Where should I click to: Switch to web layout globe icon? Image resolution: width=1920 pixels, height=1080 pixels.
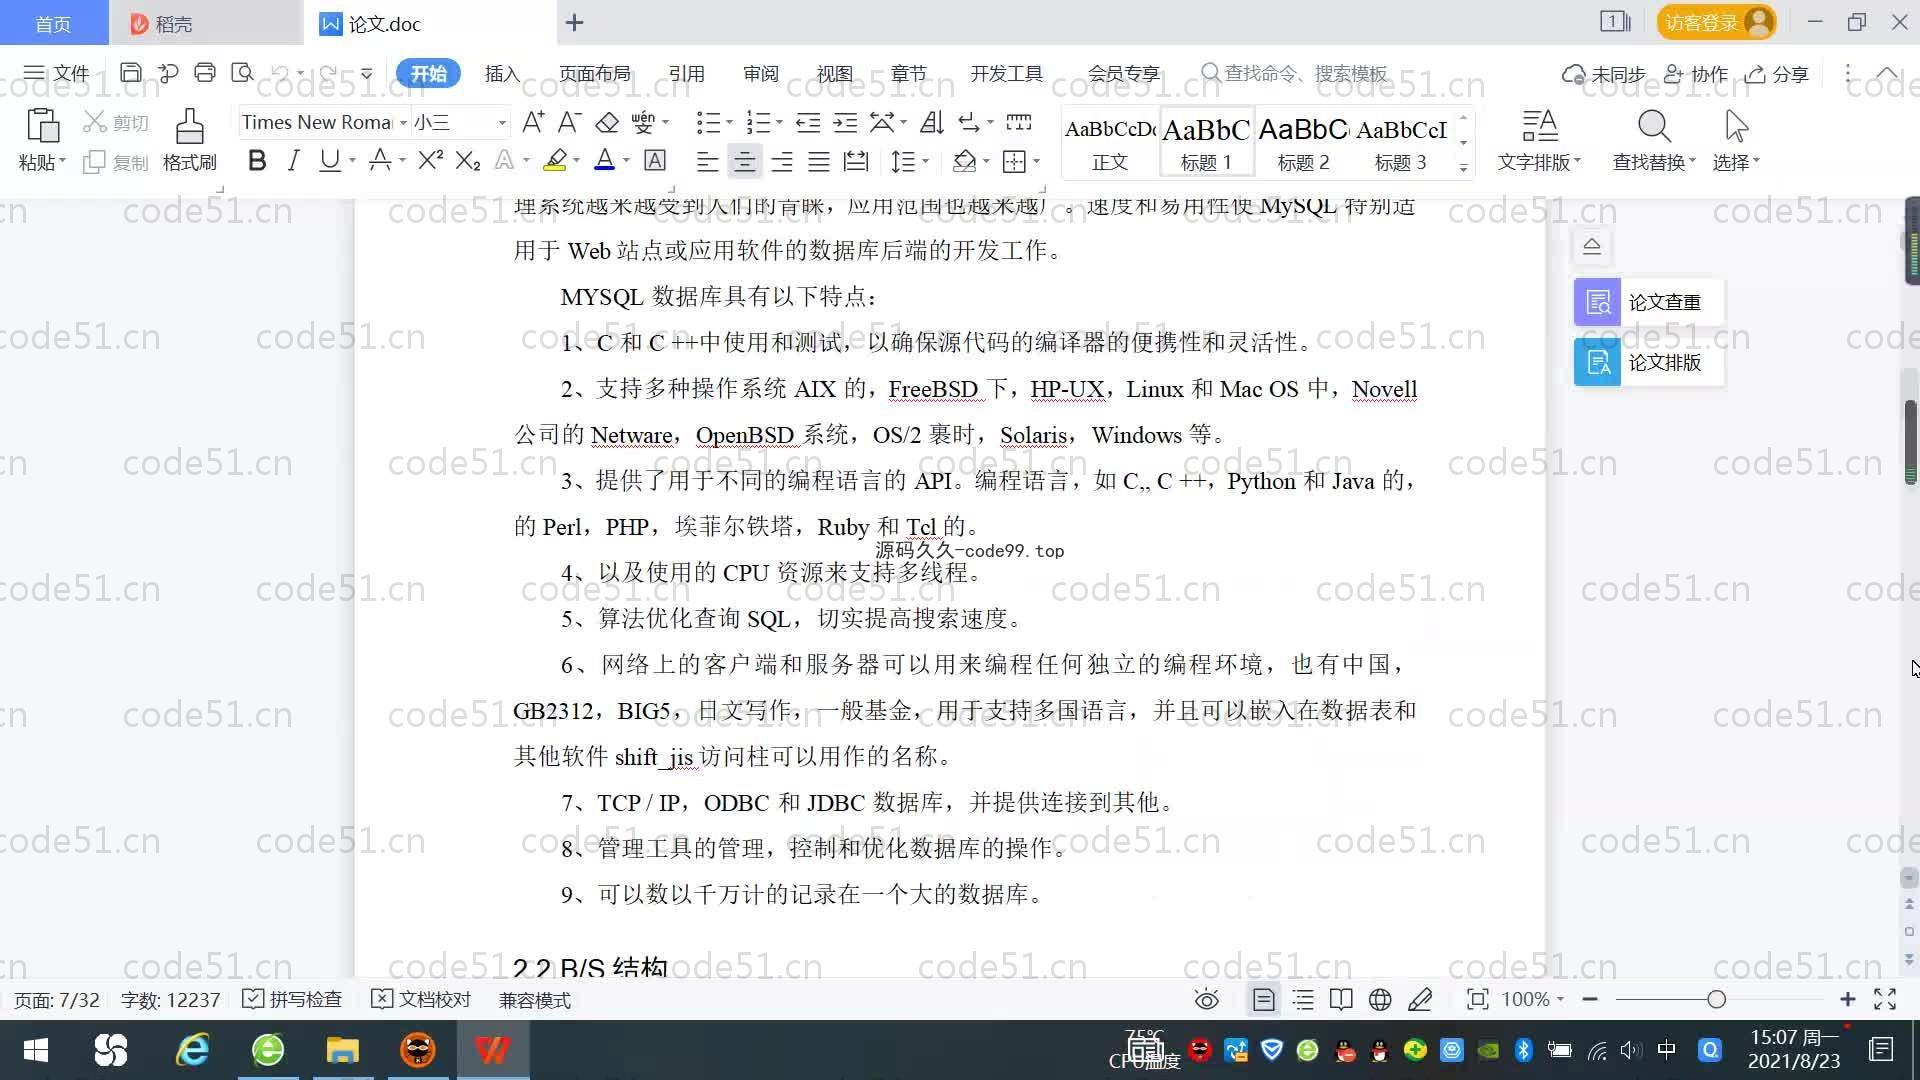(x=1380, y=999)
